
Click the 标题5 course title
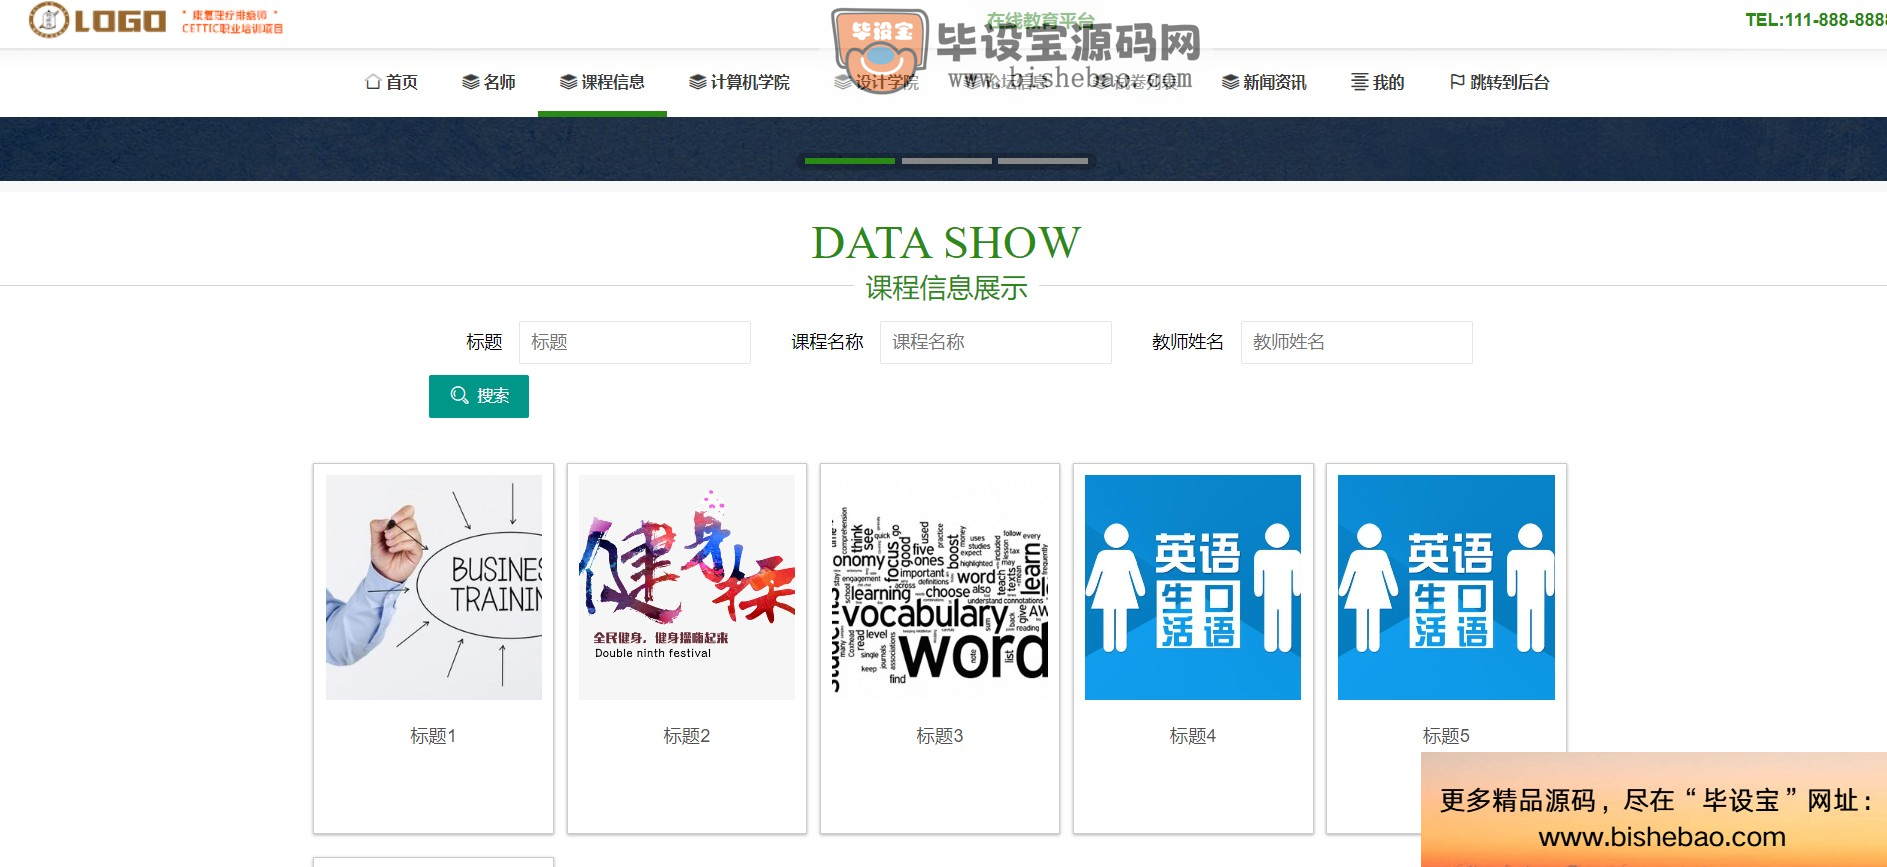[1446, 736]
